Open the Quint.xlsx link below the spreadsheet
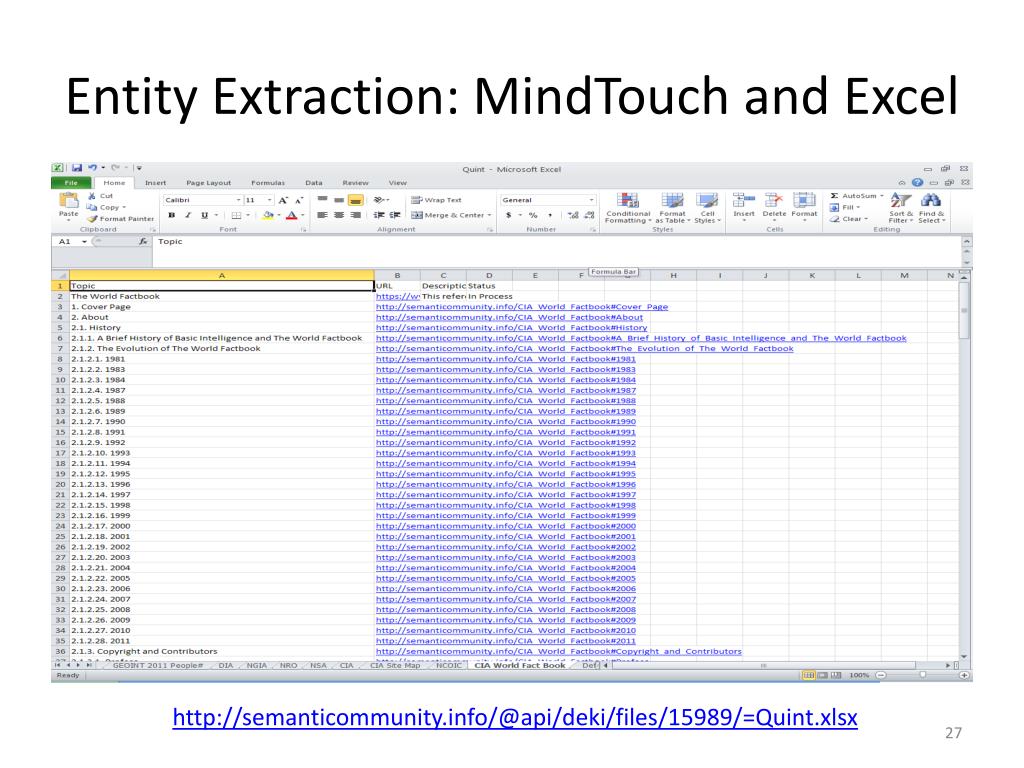1024x768 pixels. 515,717
